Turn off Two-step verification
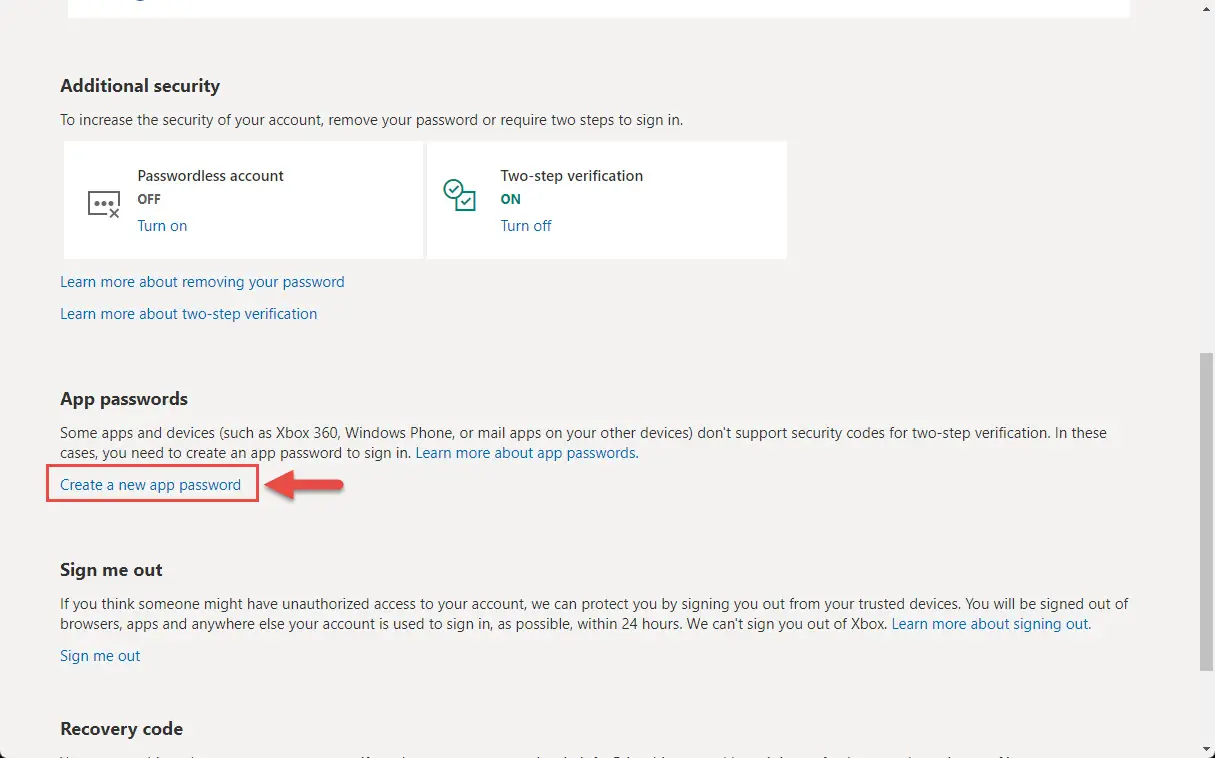The height and width of the screenshot is (758, 1215). pyautogui.click(x=526, y=226)
